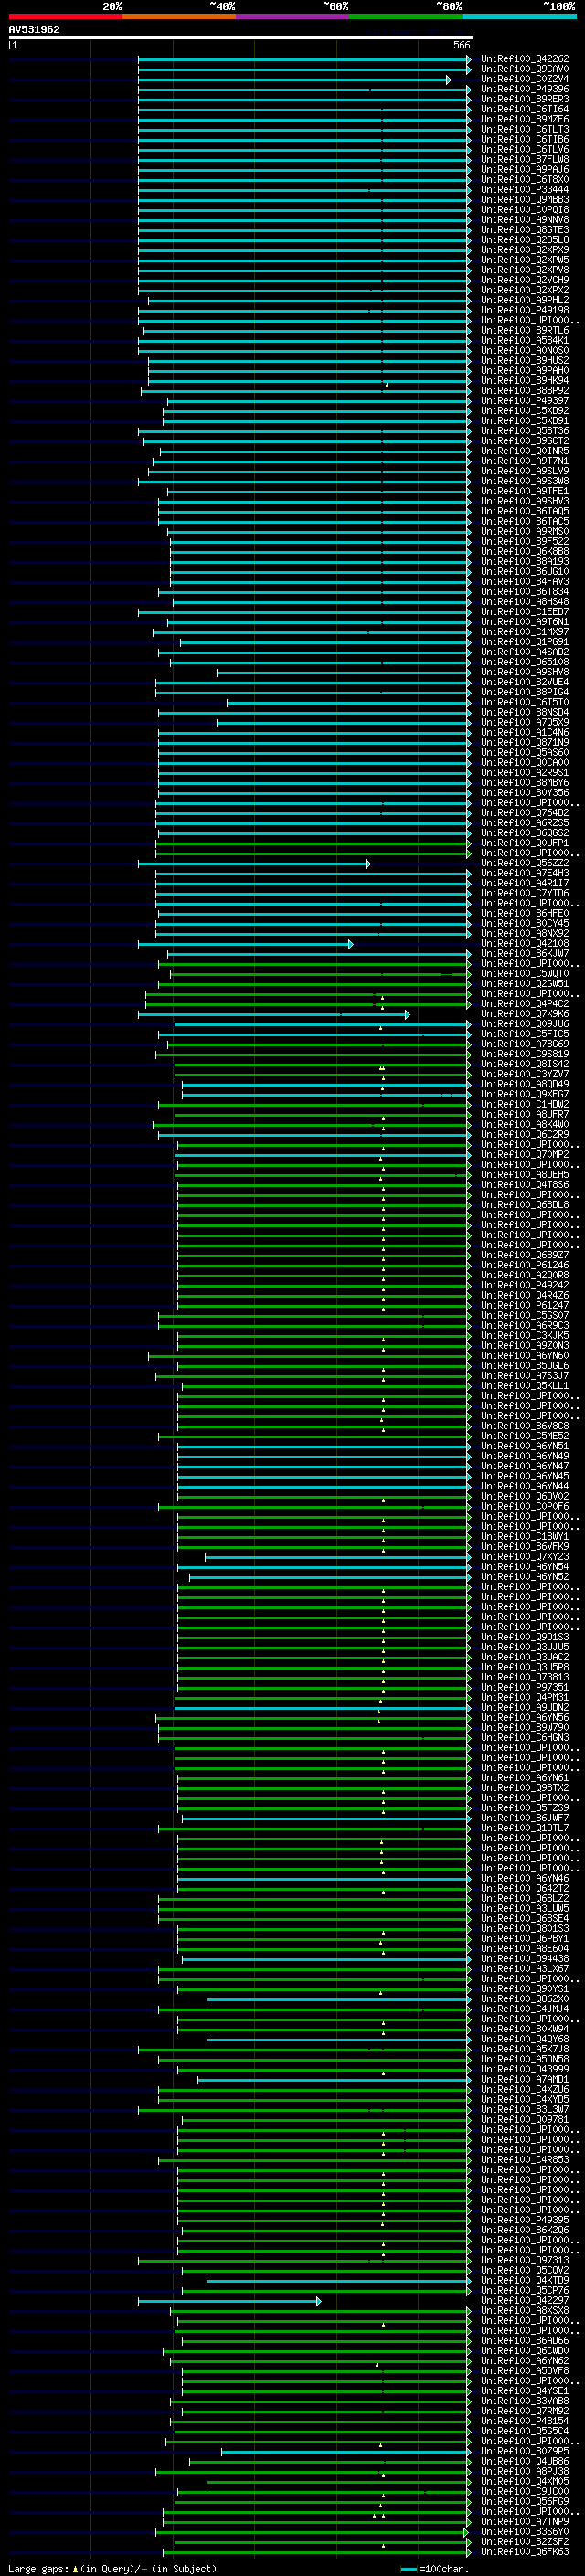Open the UniRef100_B6HFE0 entry
585x2576 pixels.
point(525,914)
